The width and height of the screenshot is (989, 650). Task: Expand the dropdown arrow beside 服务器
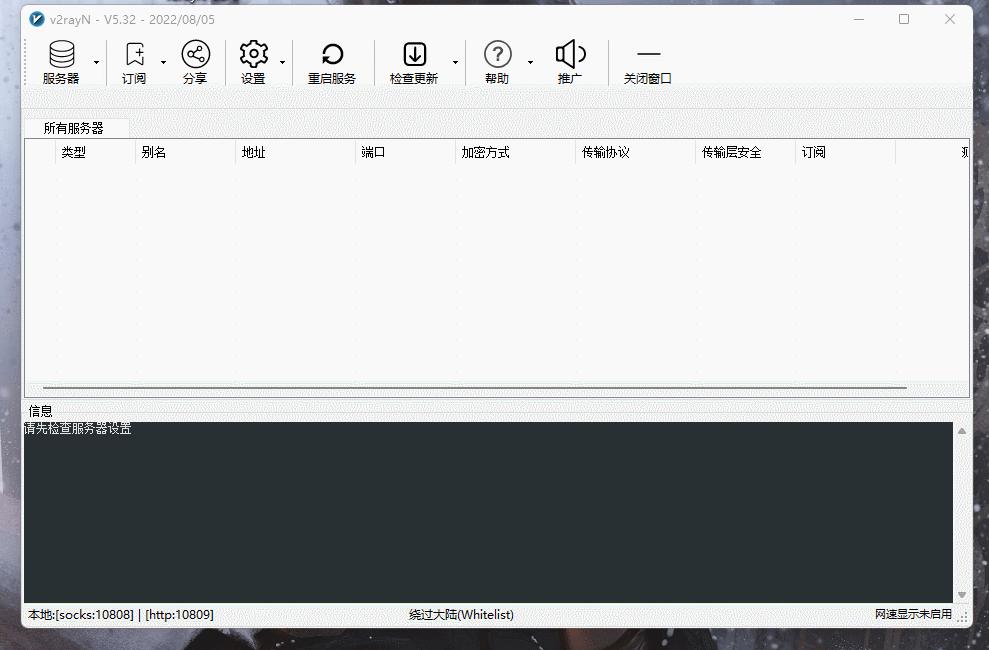(x=96, y=62)
